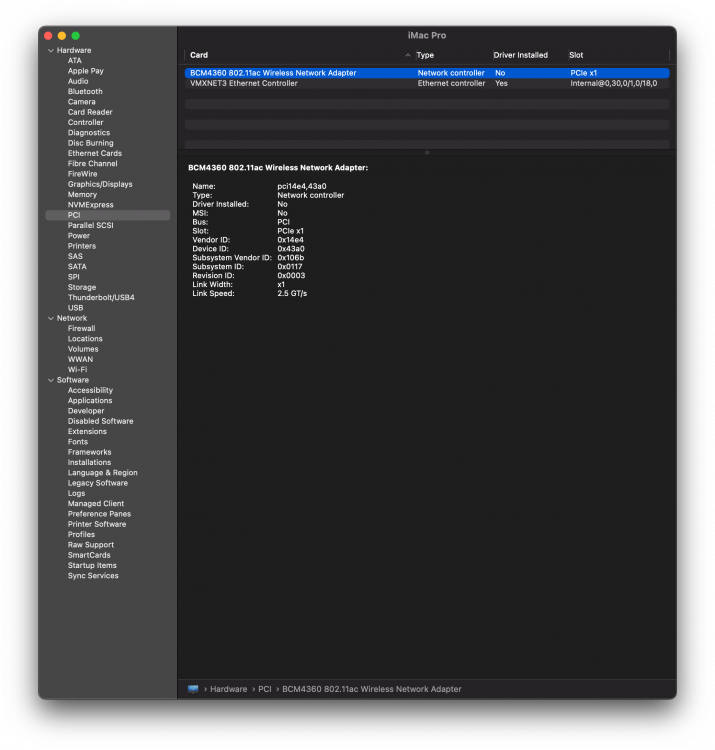Select Startup Items in the sidebar
715x750 pixels.
[92, 565]
